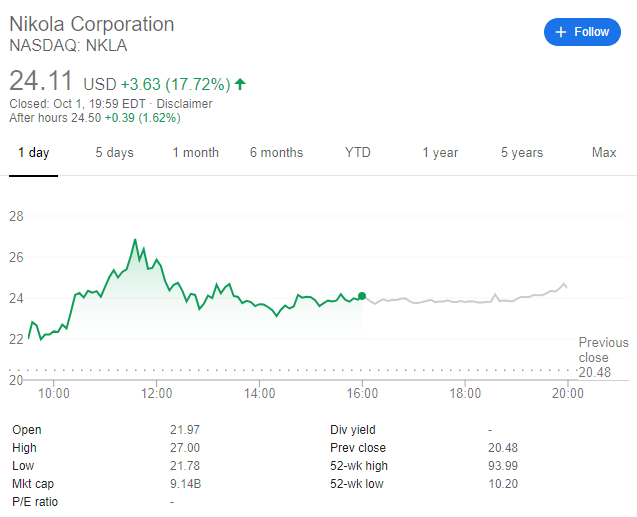The height and width of the screenshot is (517, 637).
Task: Click the 10:00 time axis label
Action: point(54,394)
